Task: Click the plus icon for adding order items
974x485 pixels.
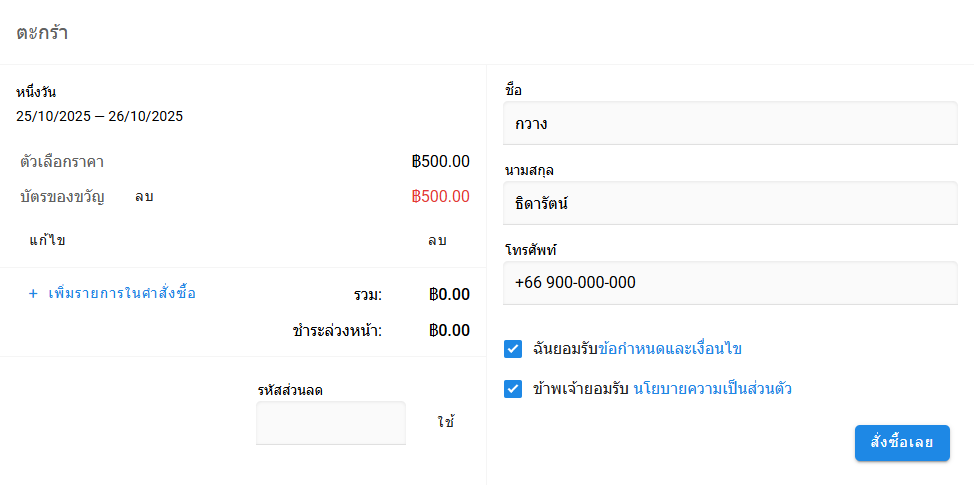Action: (x=33, y=294)
